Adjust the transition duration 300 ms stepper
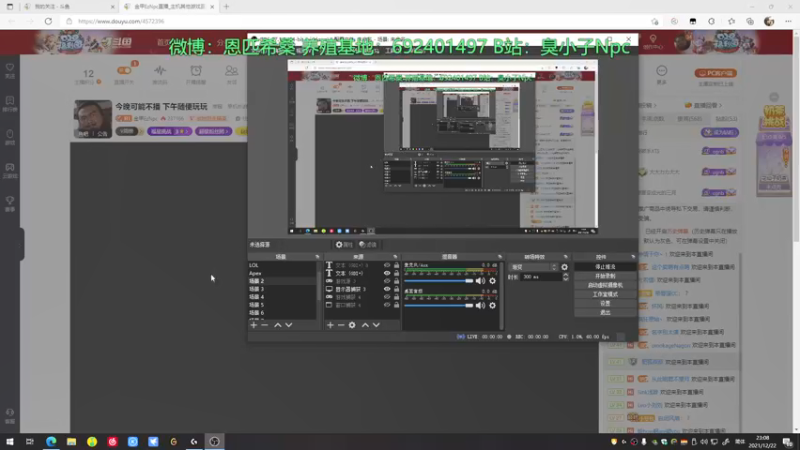This screenshot has height=450, width=800. (565, 277)
